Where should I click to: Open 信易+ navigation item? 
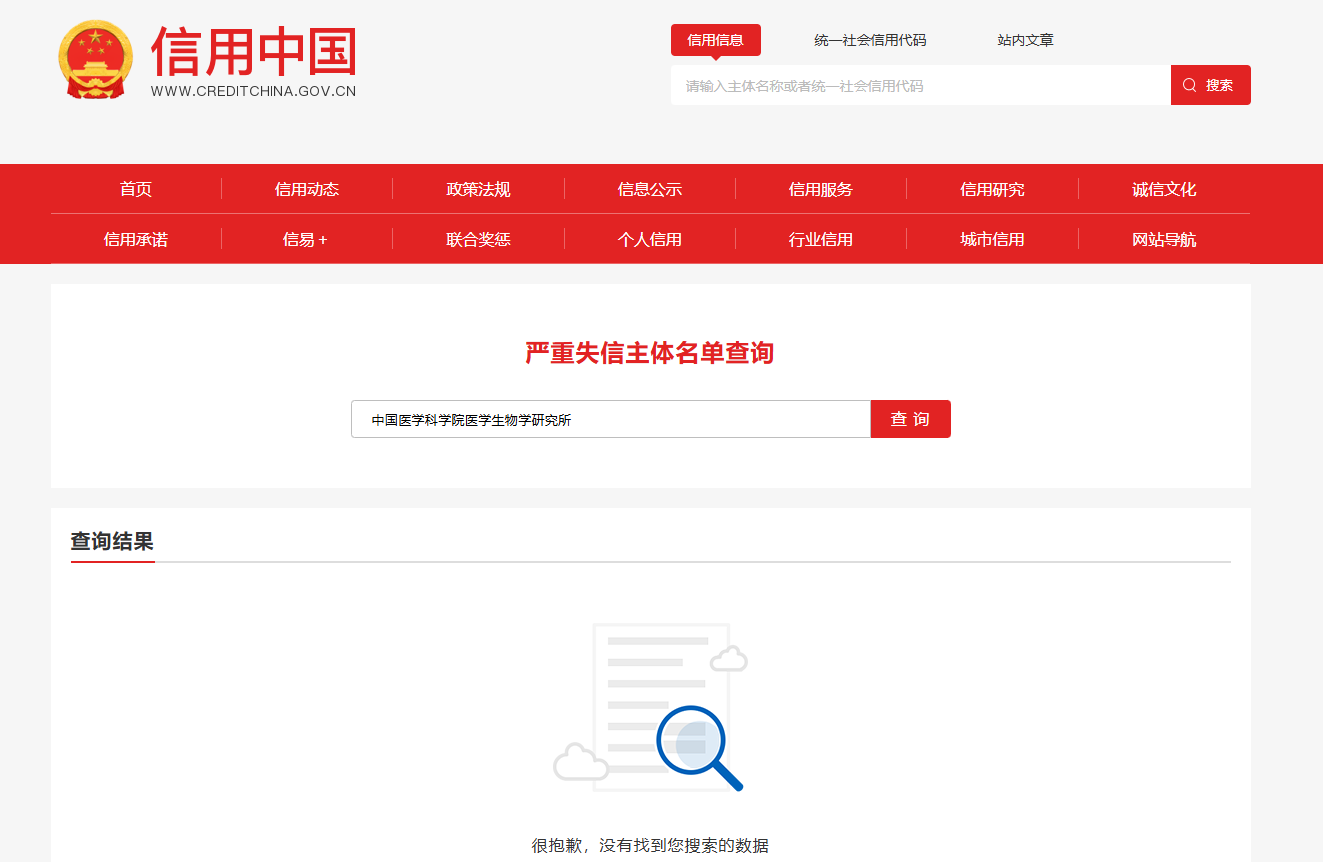tap(305, 239)
